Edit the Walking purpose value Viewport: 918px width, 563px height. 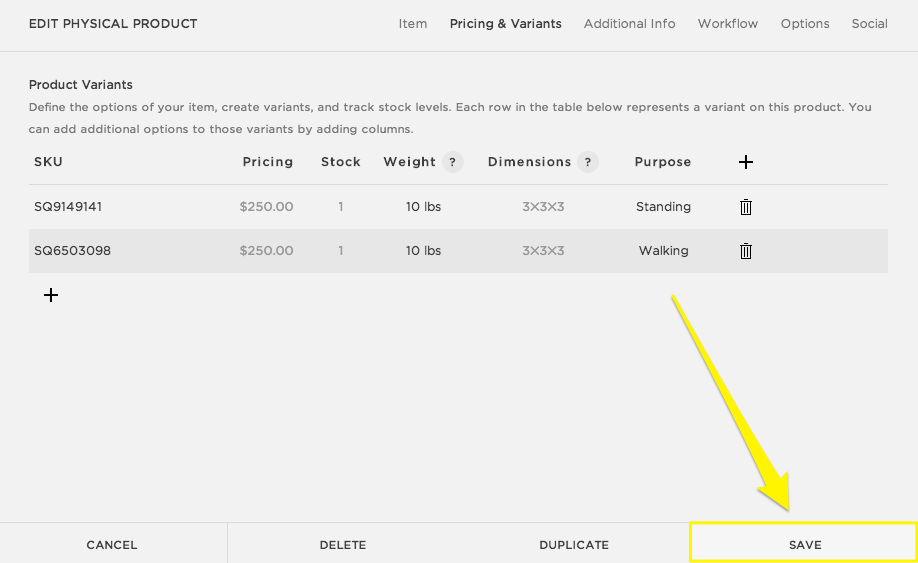click(663, 251)
